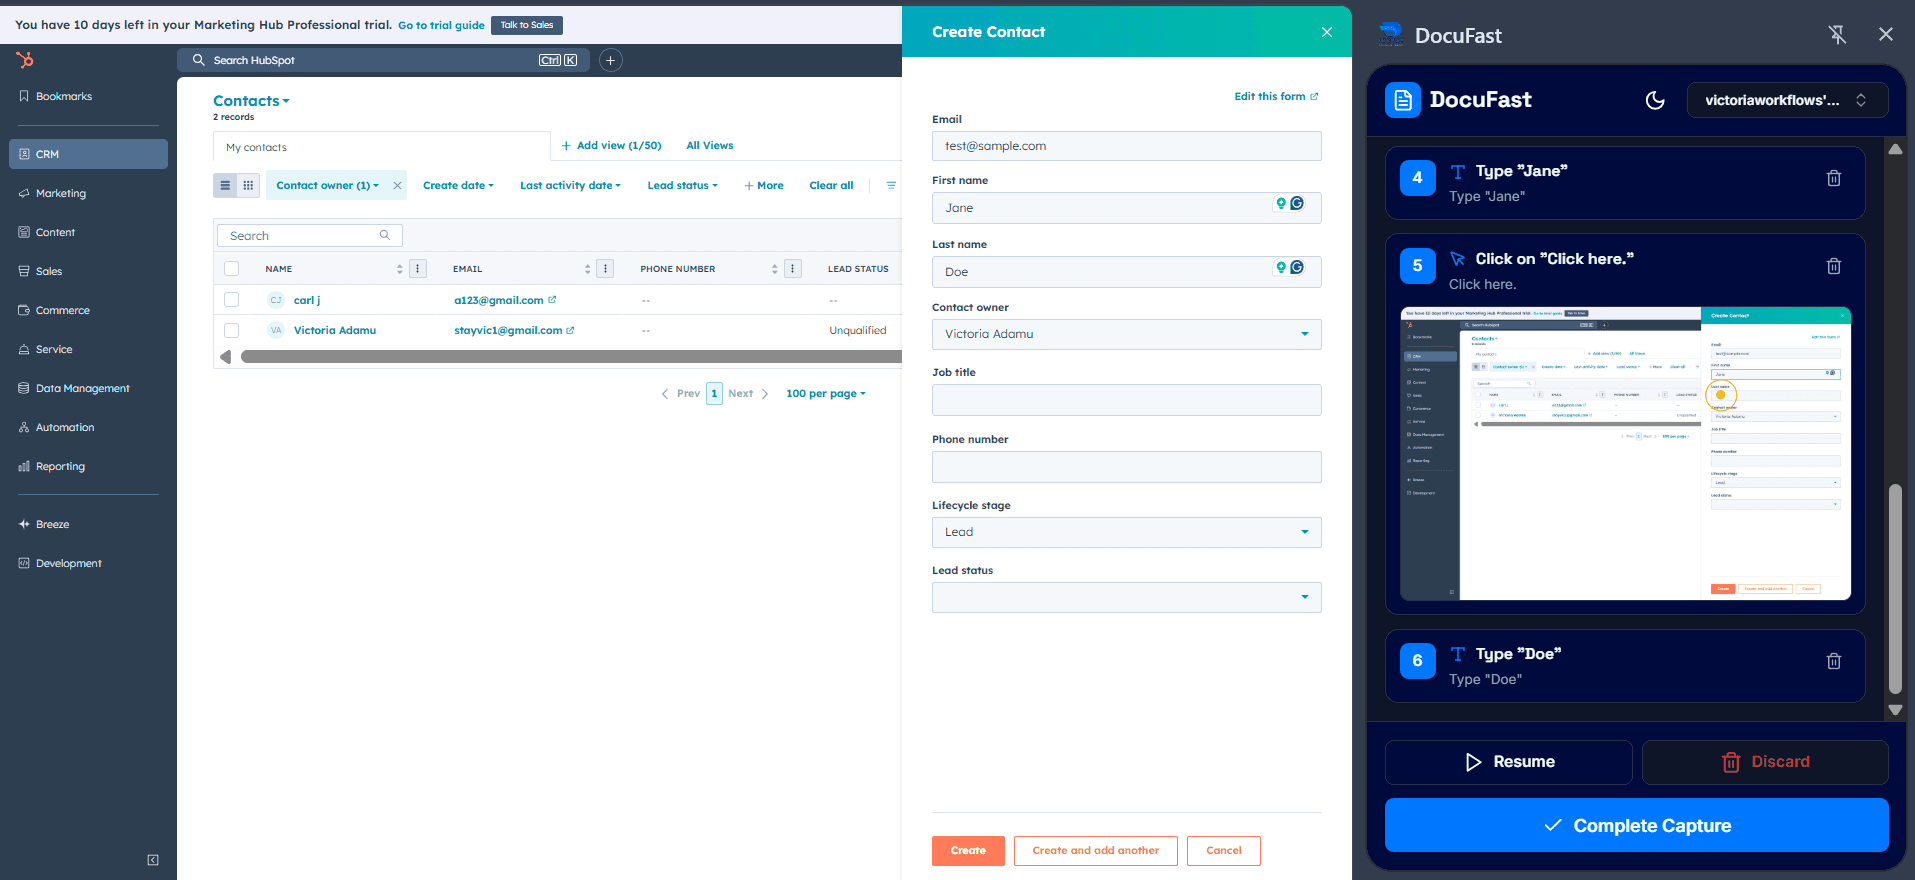Click the Search HubSpot bar
Image resolution: width=1915 pixels, height=880 pixels.
384,60
